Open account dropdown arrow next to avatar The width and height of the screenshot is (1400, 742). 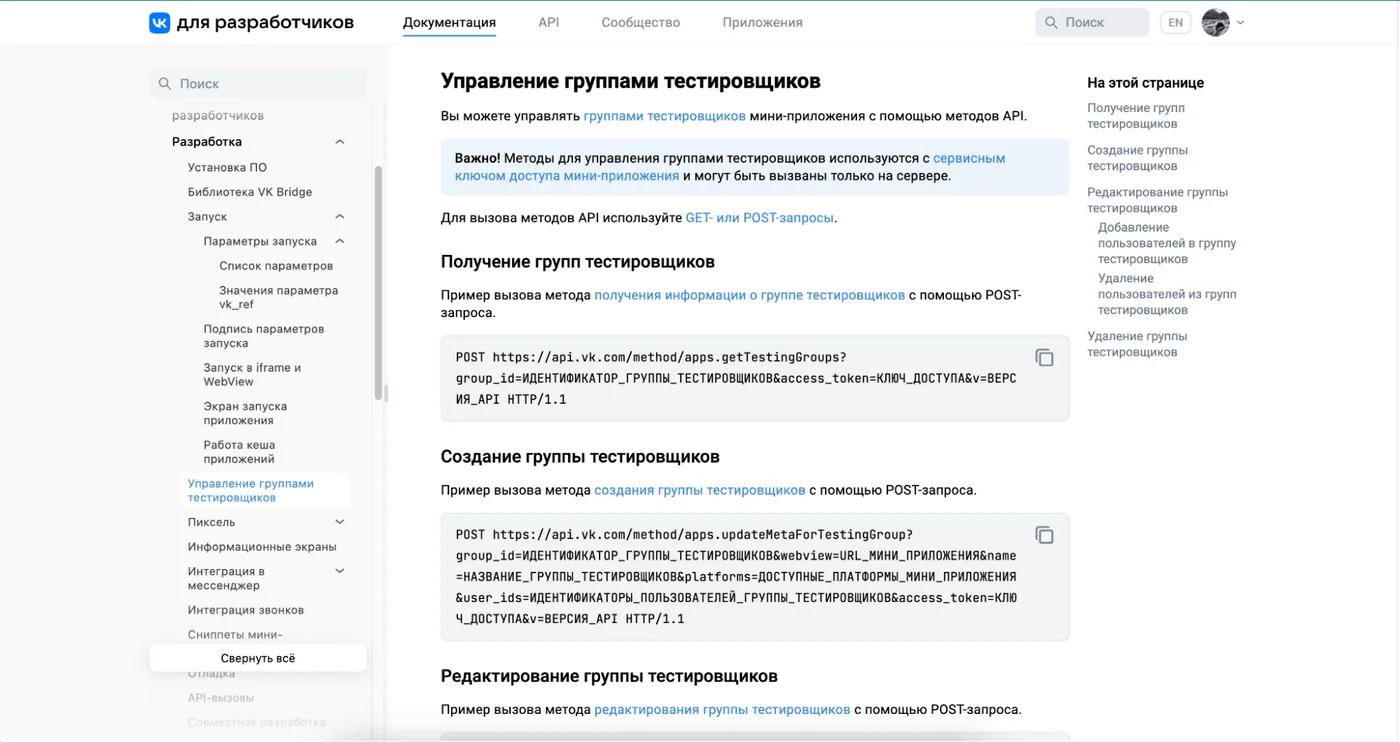point(1240,22)
